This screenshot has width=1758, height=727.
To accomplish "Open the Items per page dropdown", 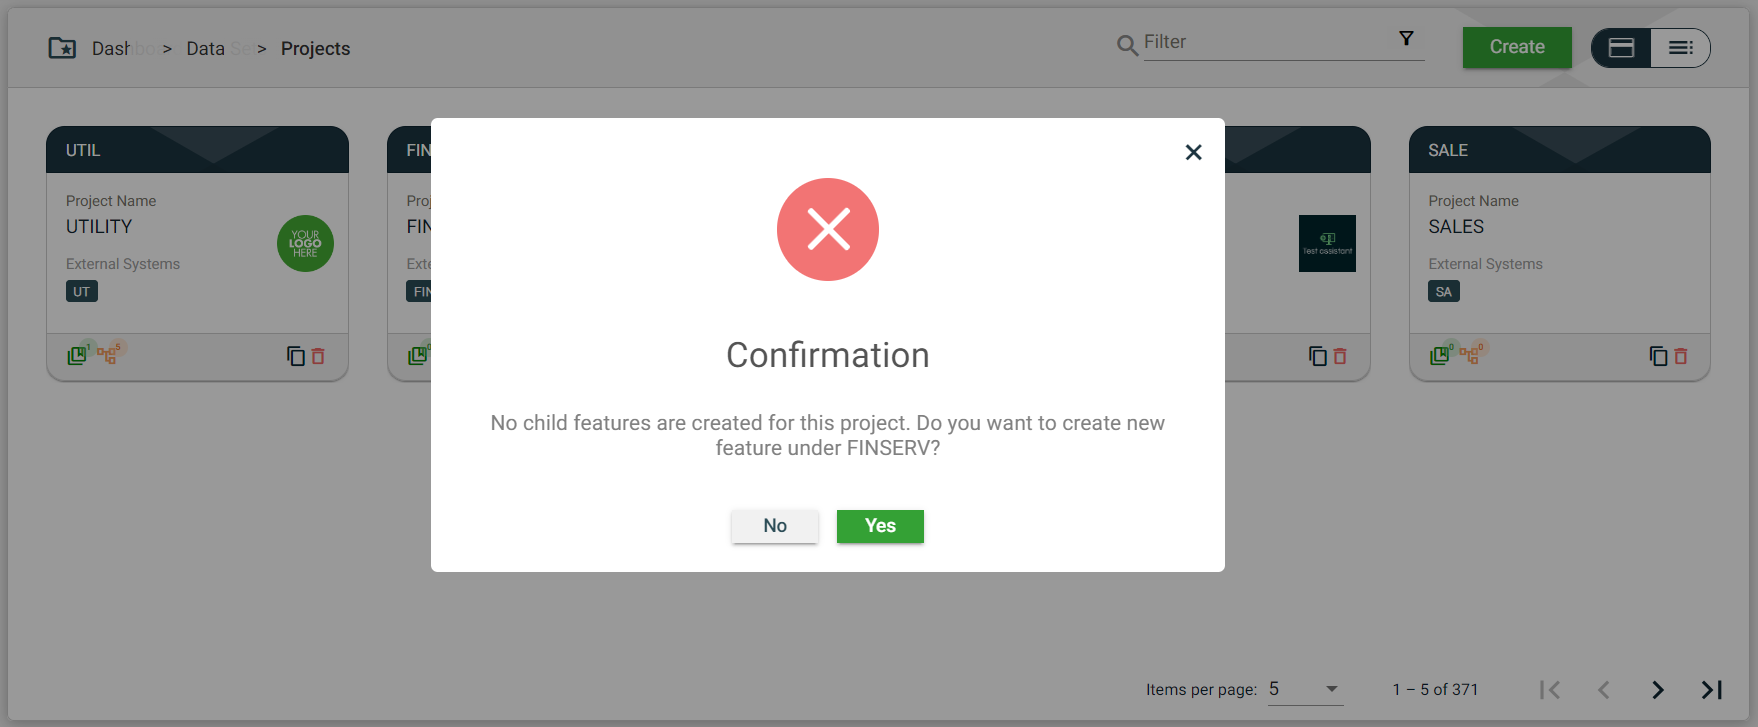I will (1305, 689).
